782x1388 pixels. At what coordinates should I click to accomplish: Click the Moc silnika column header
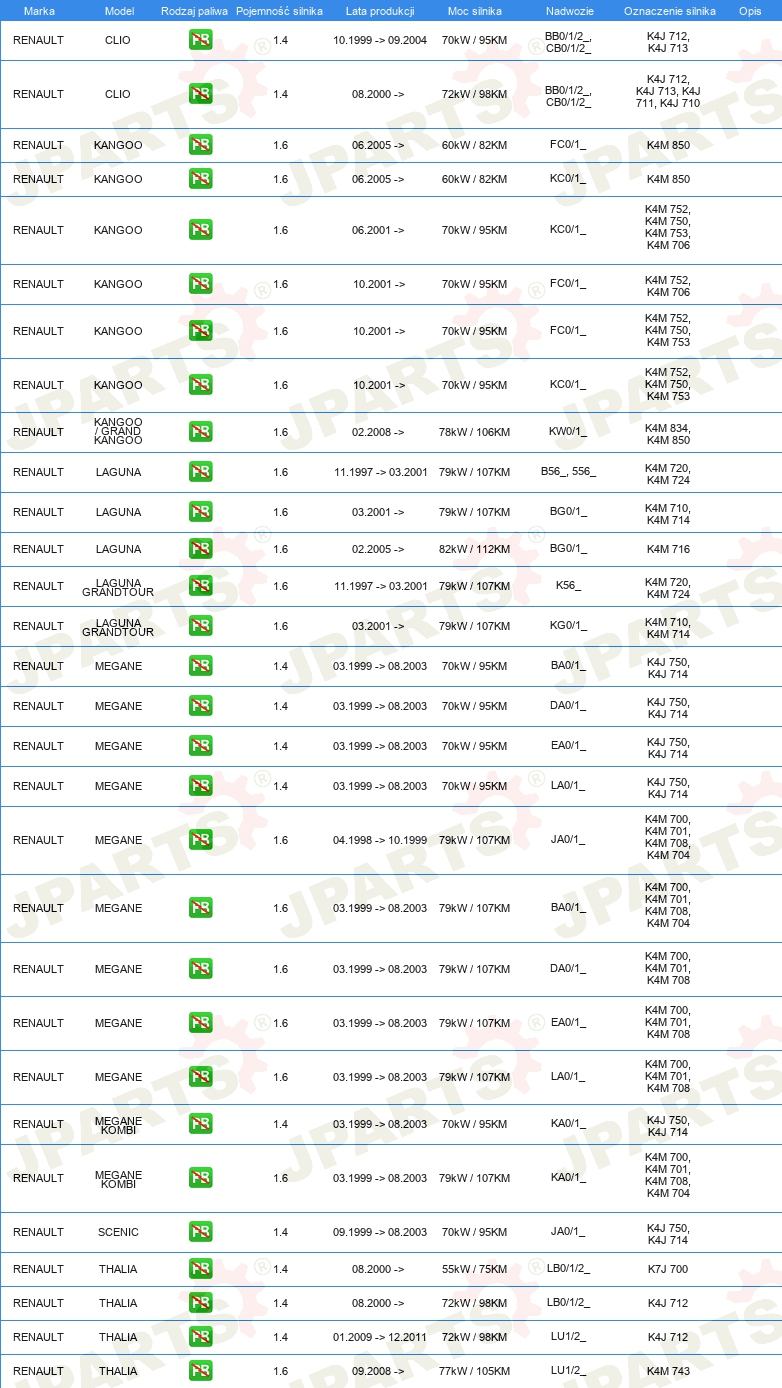[x=475, y=11]
